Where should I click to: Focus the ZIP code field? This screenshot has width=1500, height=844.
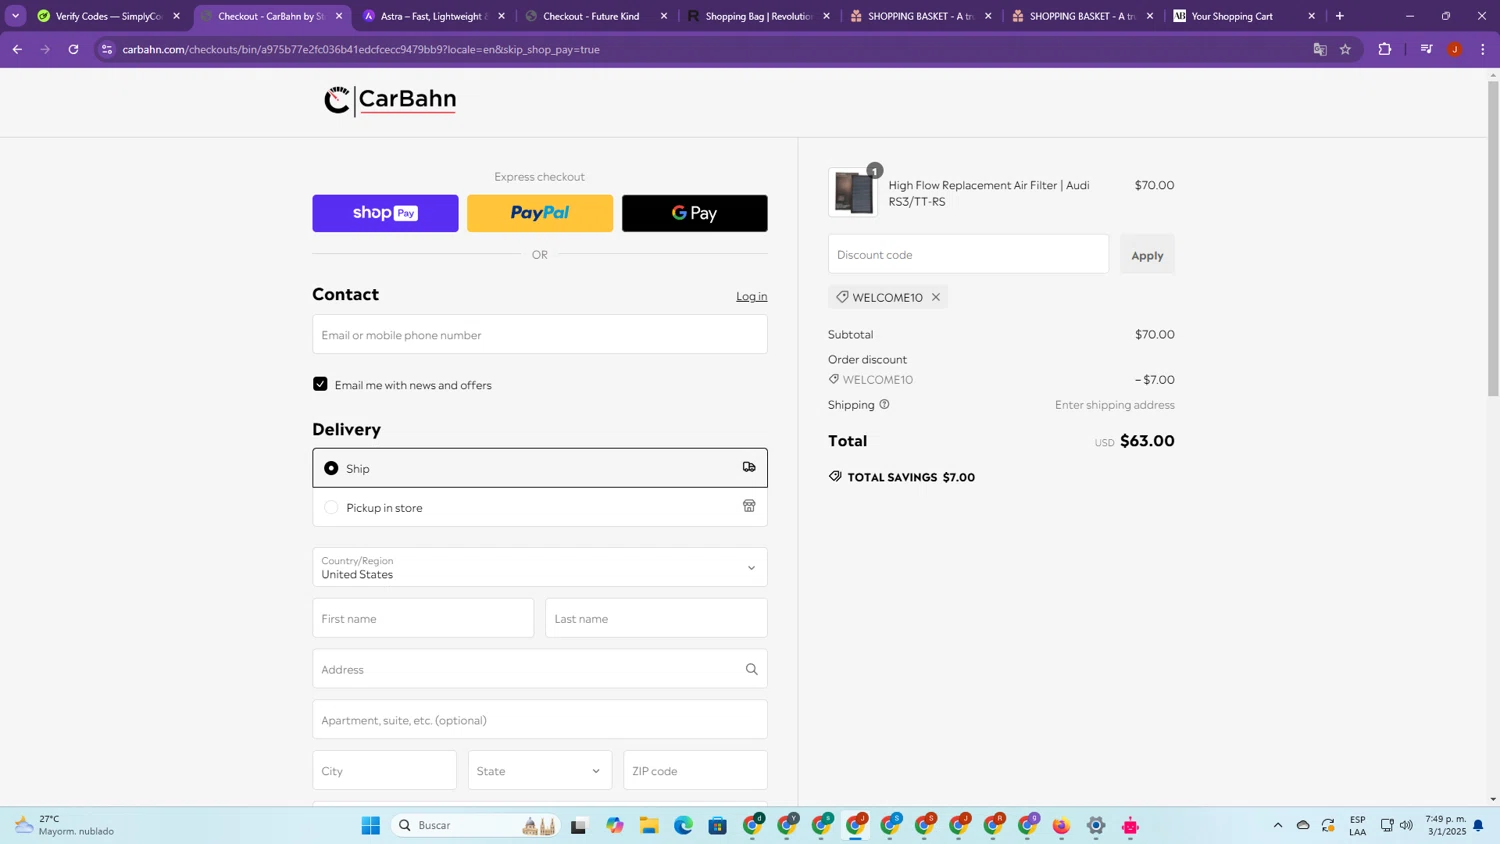tap(695, 771)
